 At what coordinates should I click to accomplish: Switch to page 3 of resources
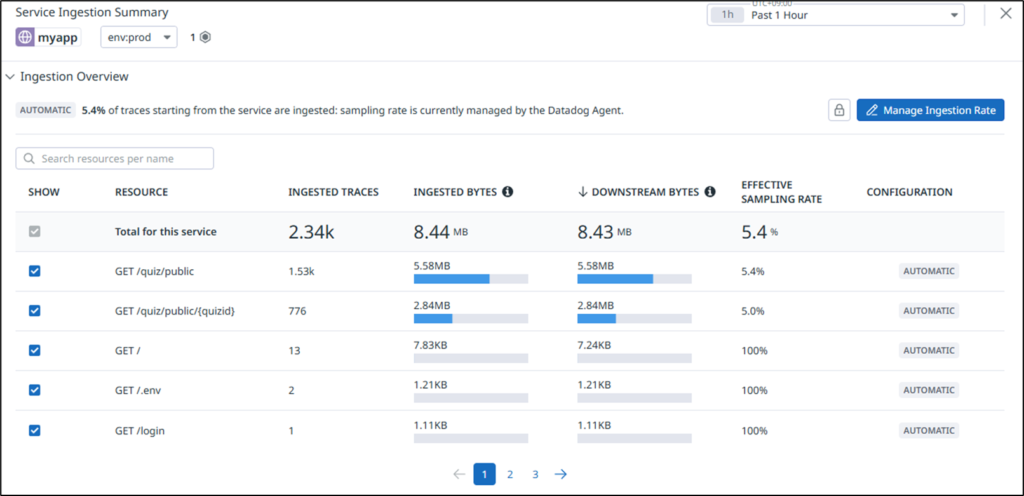point(535,474)
